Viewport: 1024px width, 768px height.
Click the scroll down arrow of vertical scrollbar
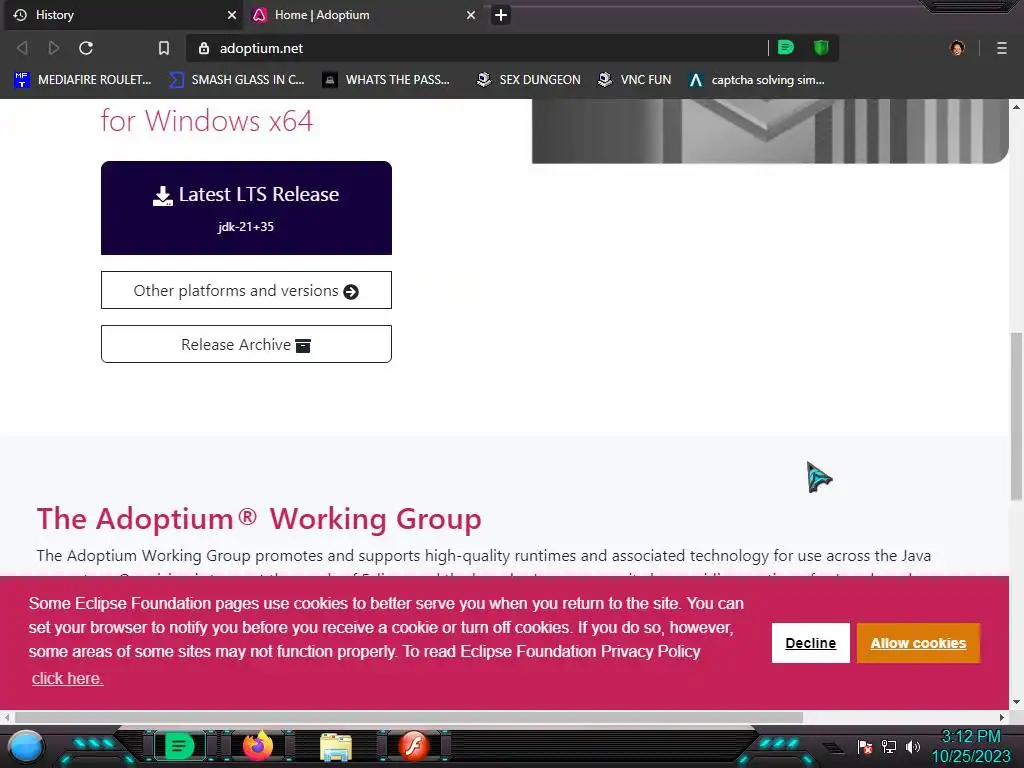1016,703
